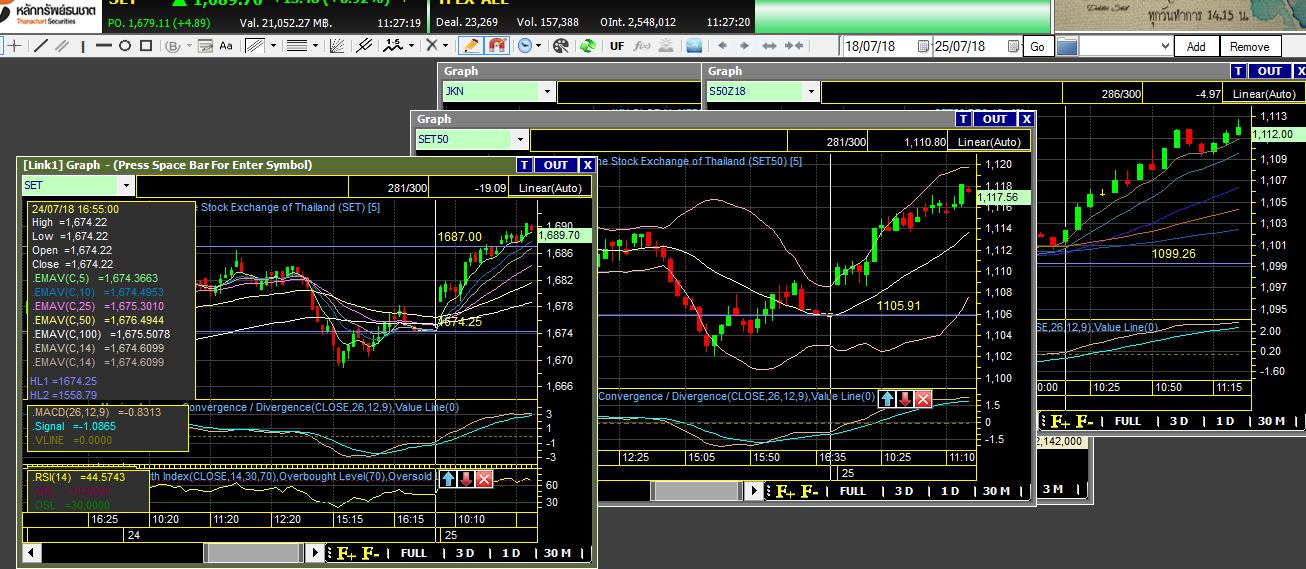Screen dimensions: 1306x569
Task: Select the trend line drawing tool
Action: click(41, 46)
